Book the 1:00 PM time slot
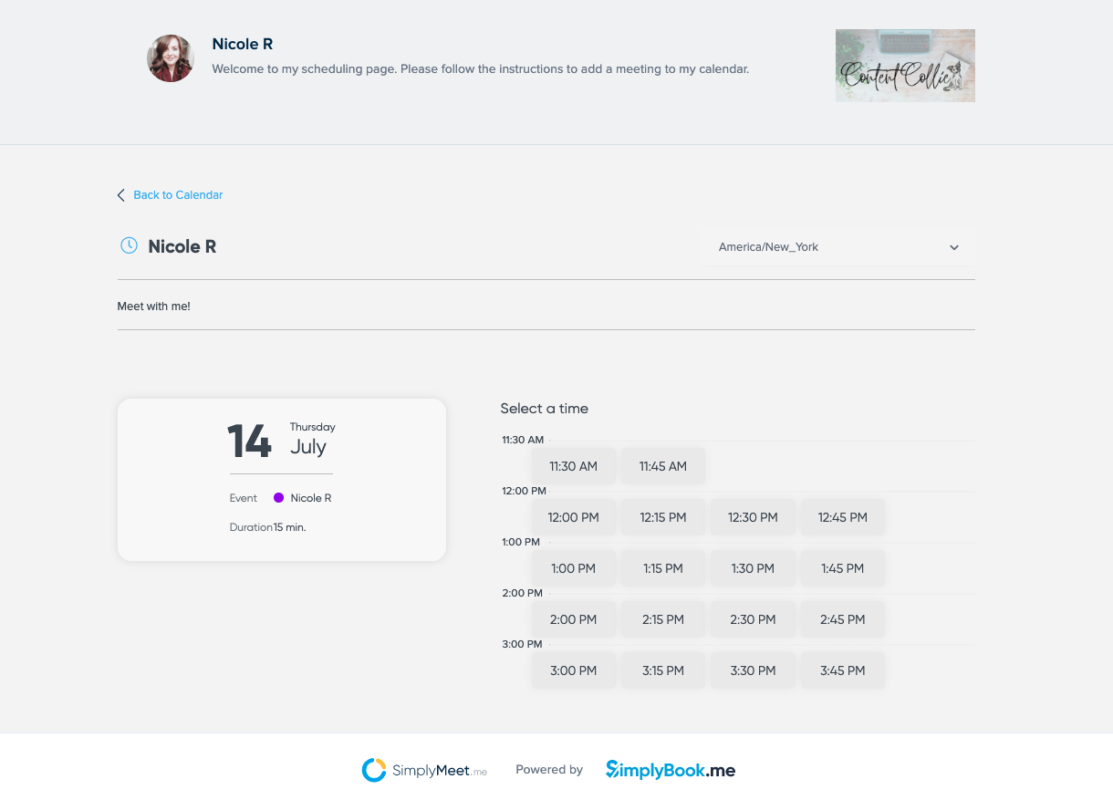The height and width of the screenshot is (800, 1113). (x=574, y=569)
